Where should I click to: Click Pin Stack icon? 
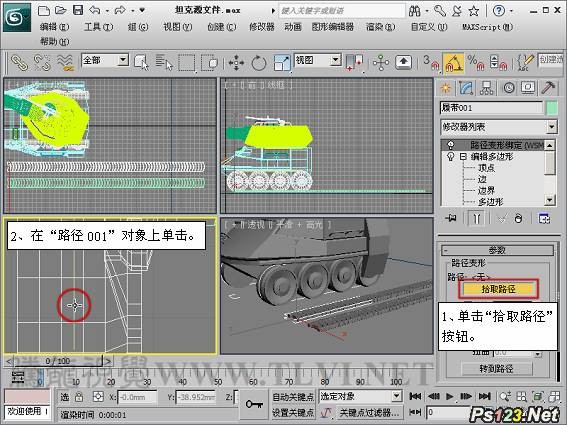452,218
